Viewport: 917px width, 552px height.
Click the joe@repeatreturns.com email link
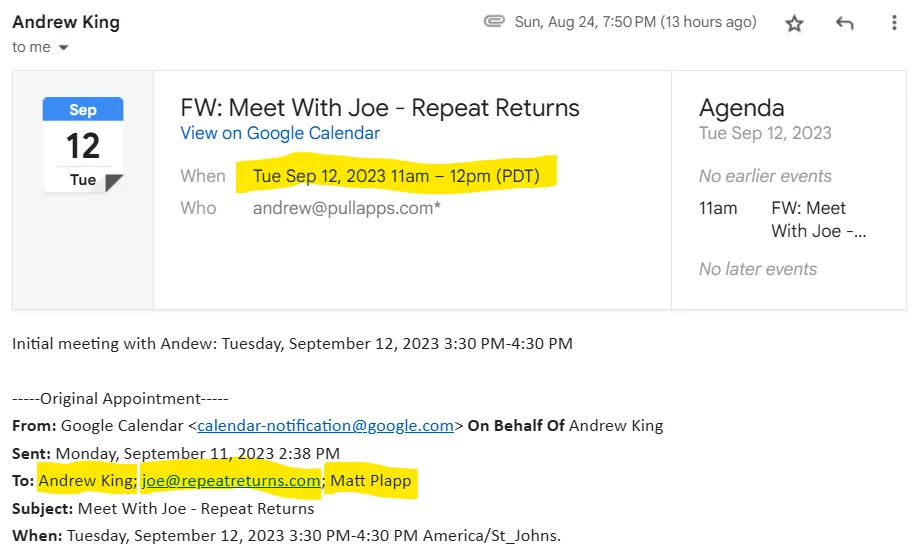231,481
